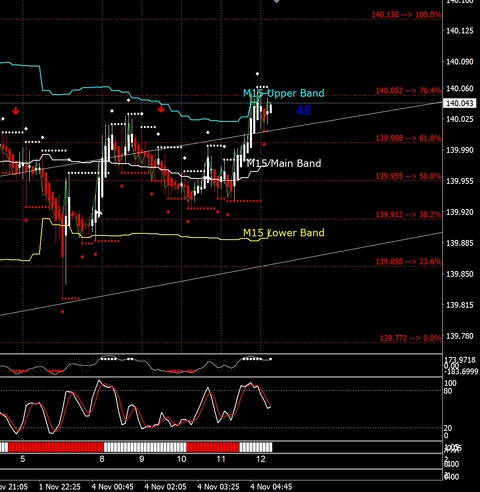Click the 140.138 --> 100.0% Fibonacci label
The image size is (480, 492).
pos(406,15)
